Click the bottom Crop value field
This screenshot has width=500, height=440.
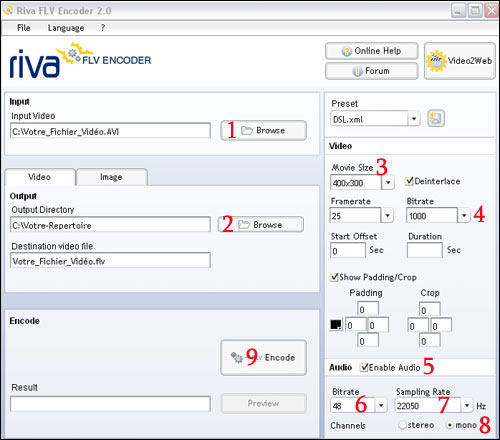point(430,340)
